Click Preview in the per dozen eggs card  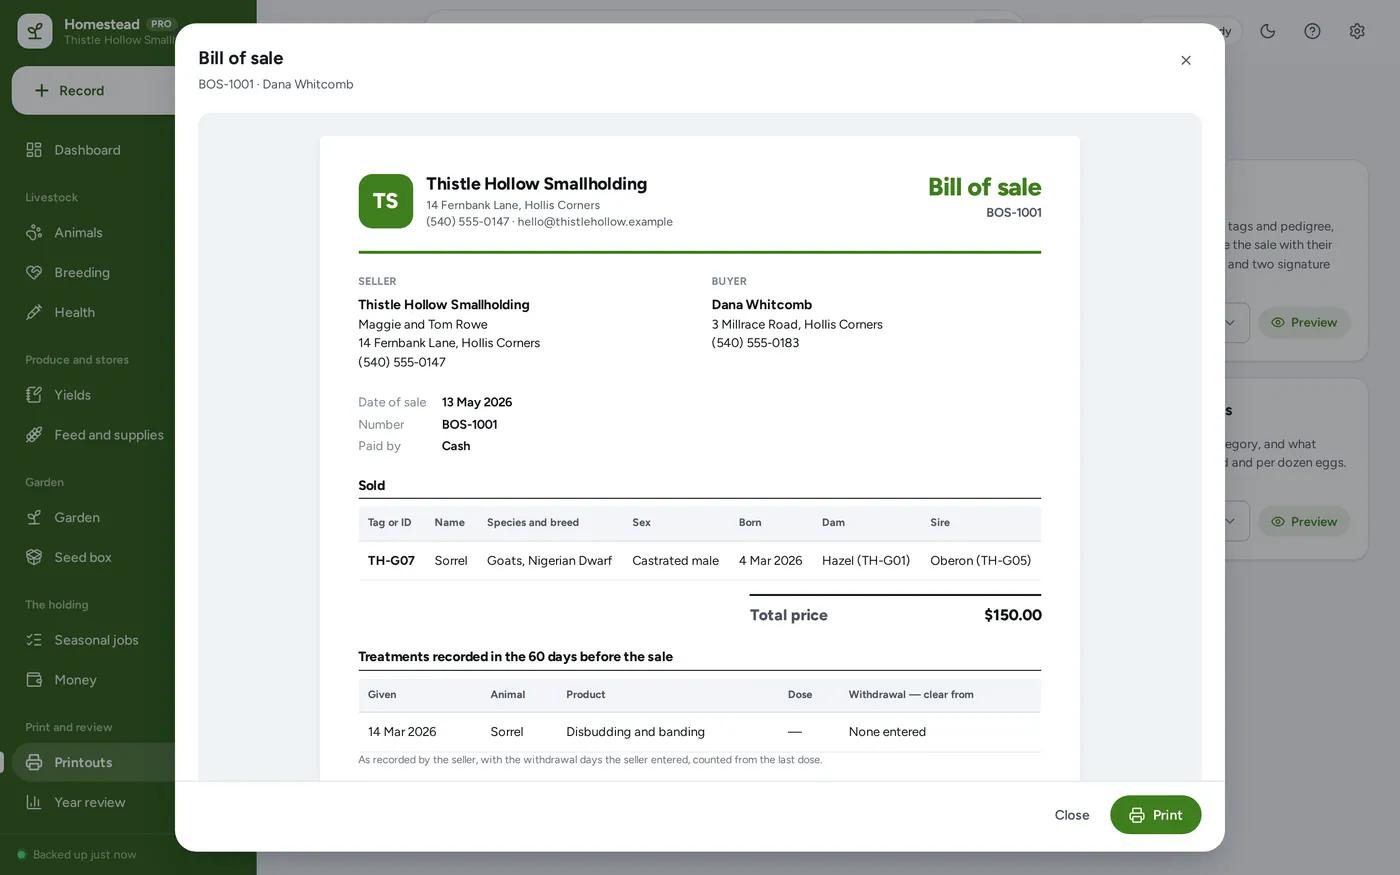(x=1304, y=522)
